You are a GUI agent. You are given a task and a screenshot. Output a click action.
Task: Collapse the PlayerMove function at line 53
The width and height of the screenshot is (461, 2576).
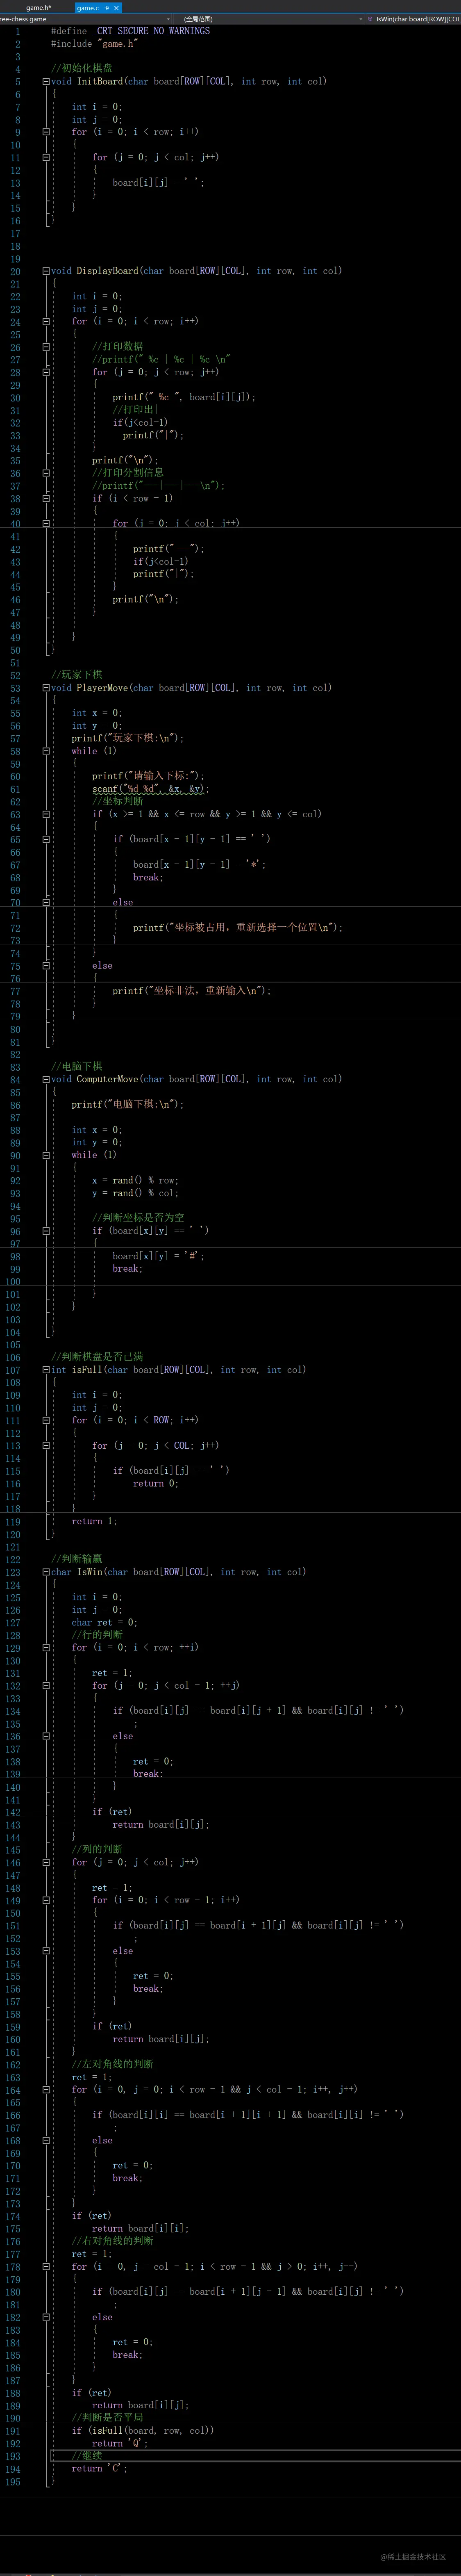point(46,688)
